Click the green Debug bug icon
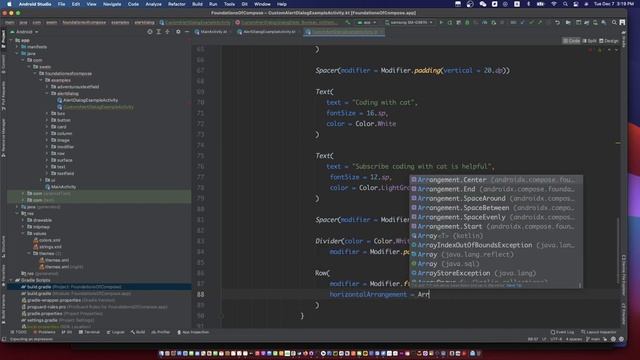This screenshot has width=640, height=360. [x=467, y=22]
